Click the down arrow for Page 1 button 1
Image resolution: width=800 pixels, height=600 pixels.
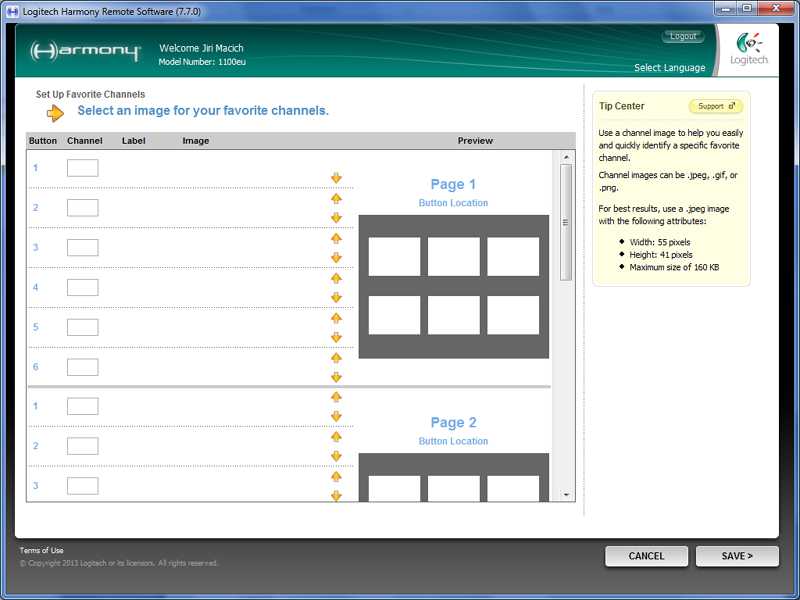pos(336,178)
